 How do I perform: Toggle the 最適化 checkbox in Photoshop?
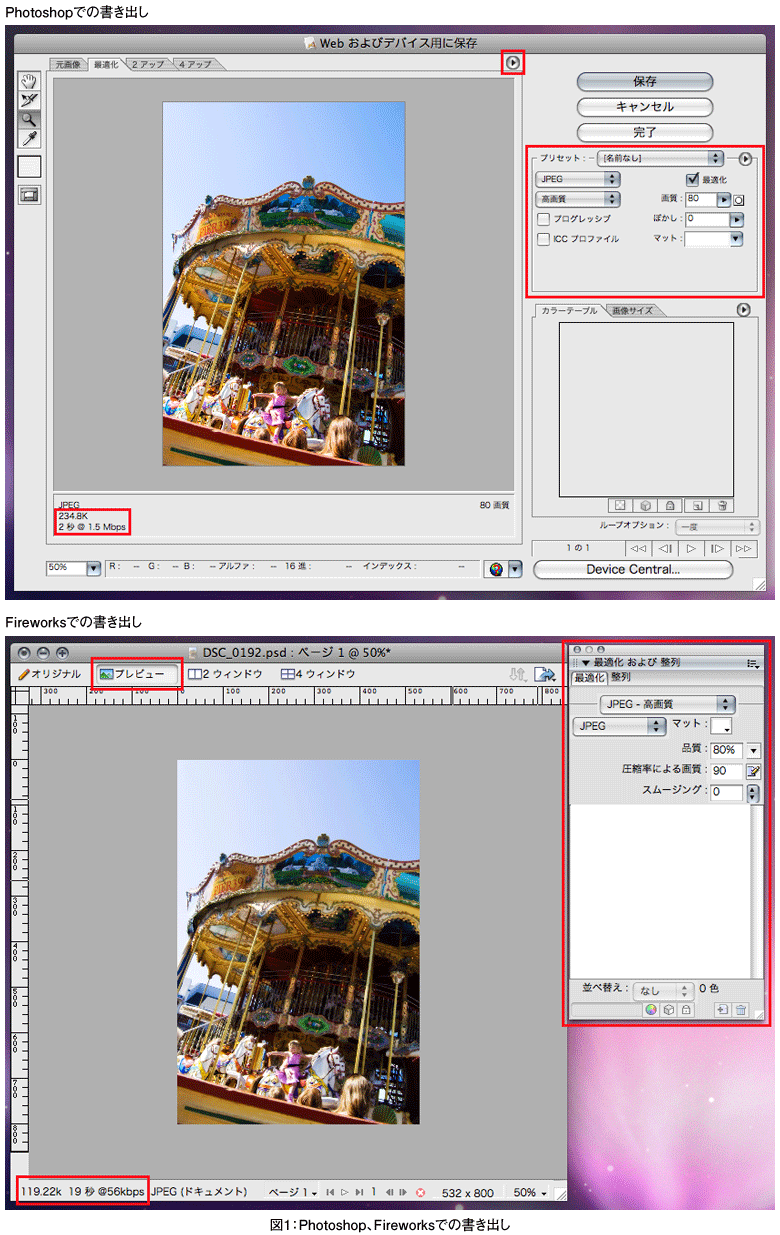click(692, 179)
